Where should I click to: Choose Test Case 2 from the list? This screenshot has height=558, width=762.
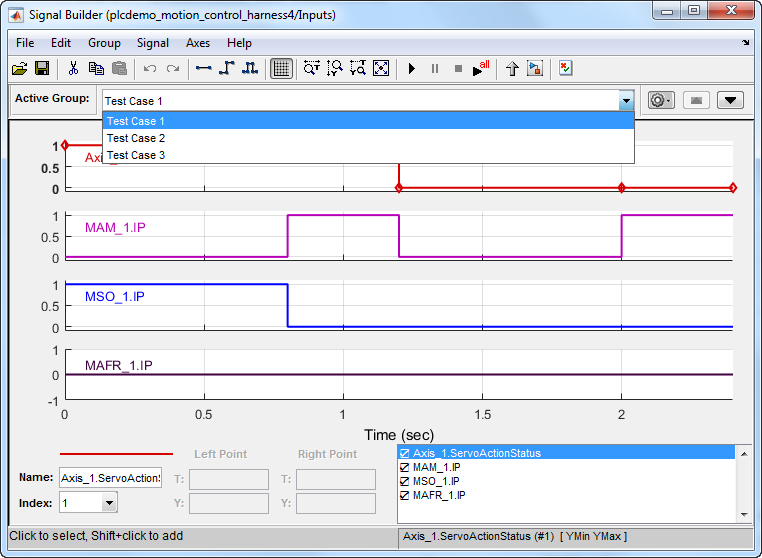[x=368, y=138]
